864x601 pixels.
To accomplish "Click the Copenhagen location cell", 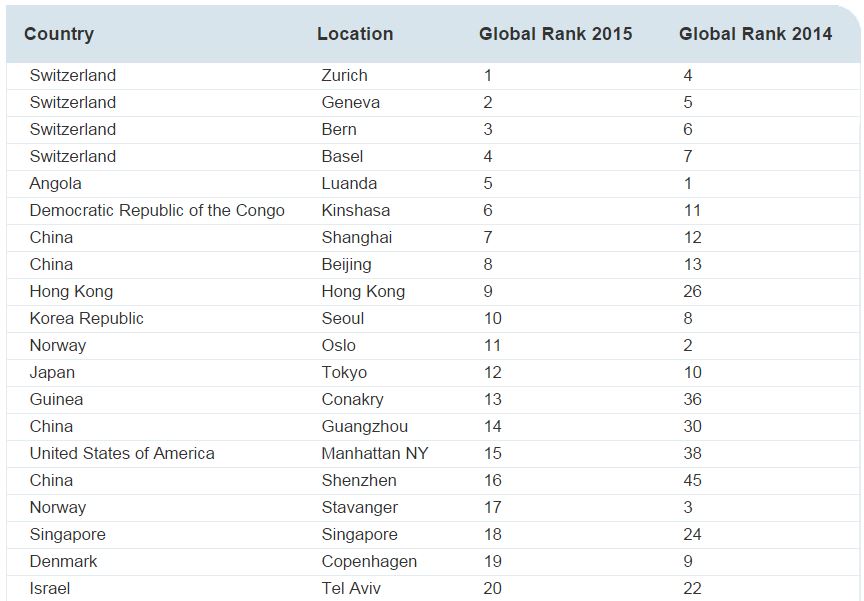I will point(369,561).
